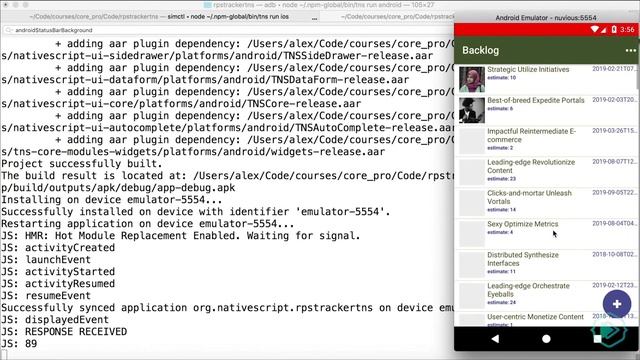640x360 pixels.
Task: Open avatar of Best-of-breed Expedite Portals item
Action: point(471,110)
